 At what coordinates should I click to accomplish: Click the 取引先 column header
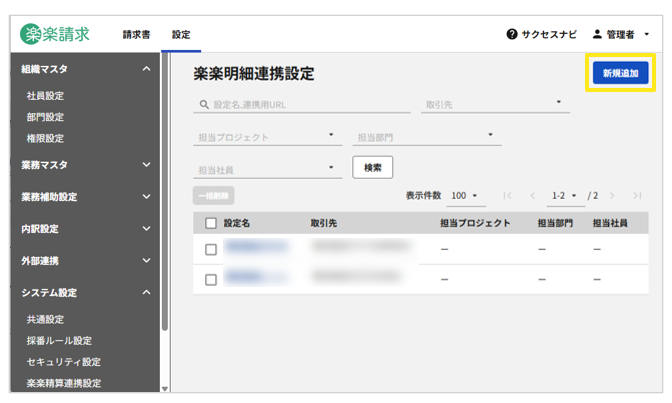[324, 223]
